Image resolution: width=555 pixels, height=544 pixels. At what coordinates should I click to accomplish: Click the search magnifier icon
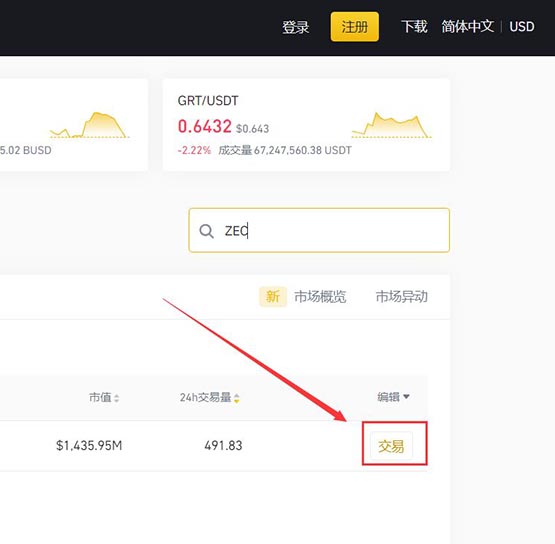[206, 231]
